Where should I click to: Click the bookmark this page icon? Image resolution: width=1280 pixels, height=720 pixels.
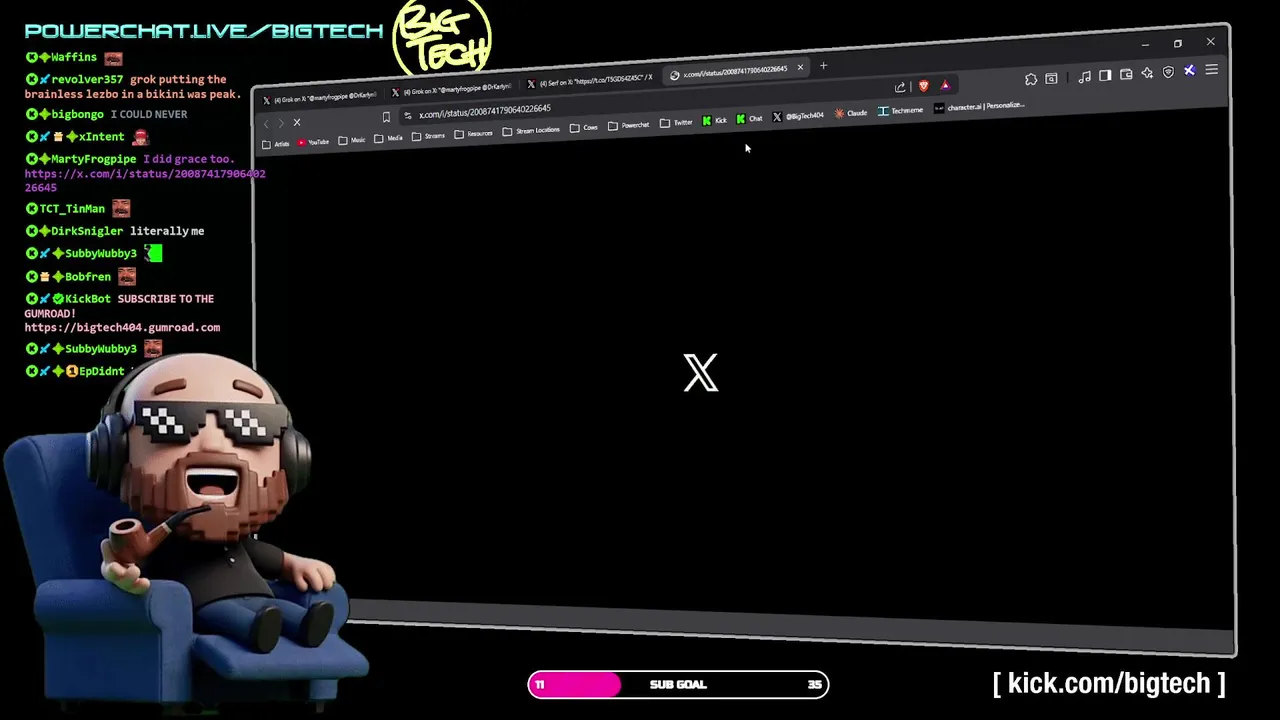[x=386, y=117]
